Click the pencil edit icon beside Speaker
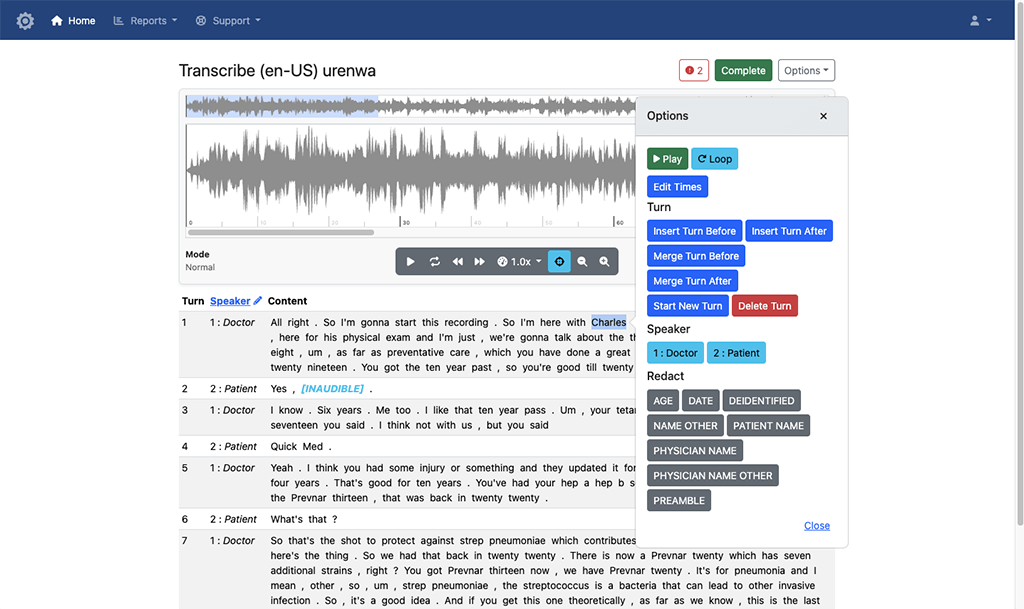 [258, 301]
